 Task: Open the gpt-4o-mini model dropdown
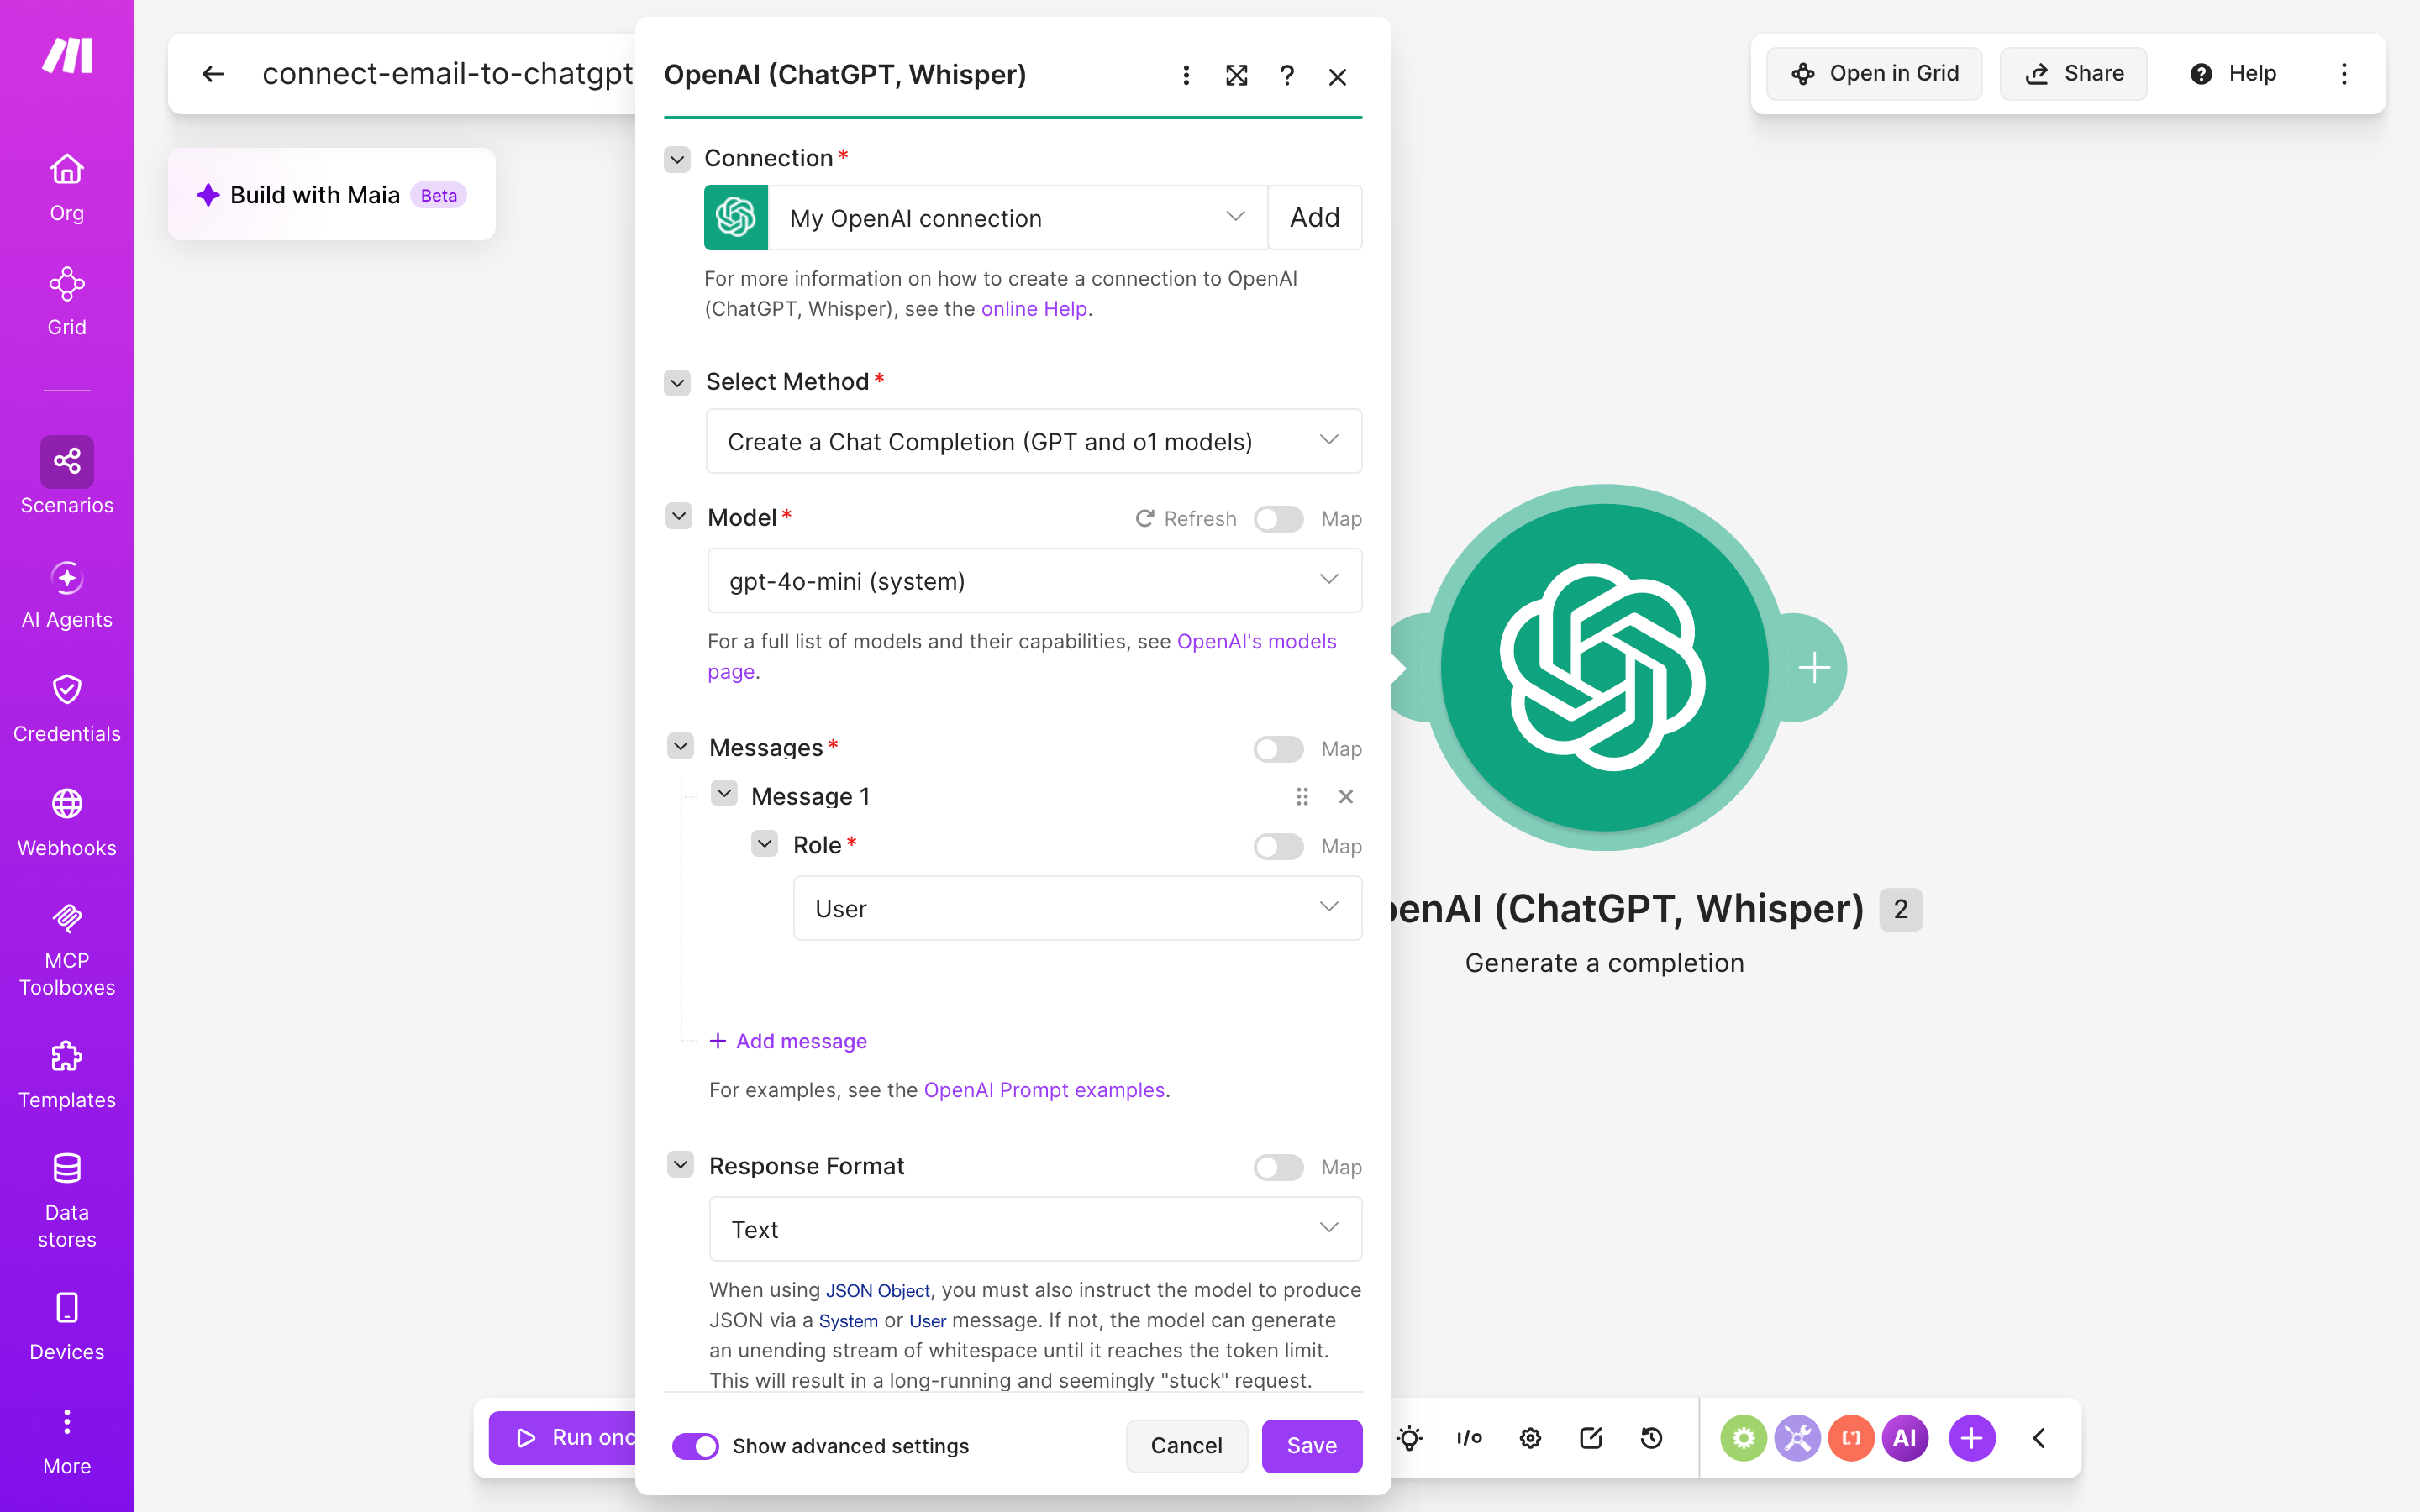click(x=1034, y=580)
